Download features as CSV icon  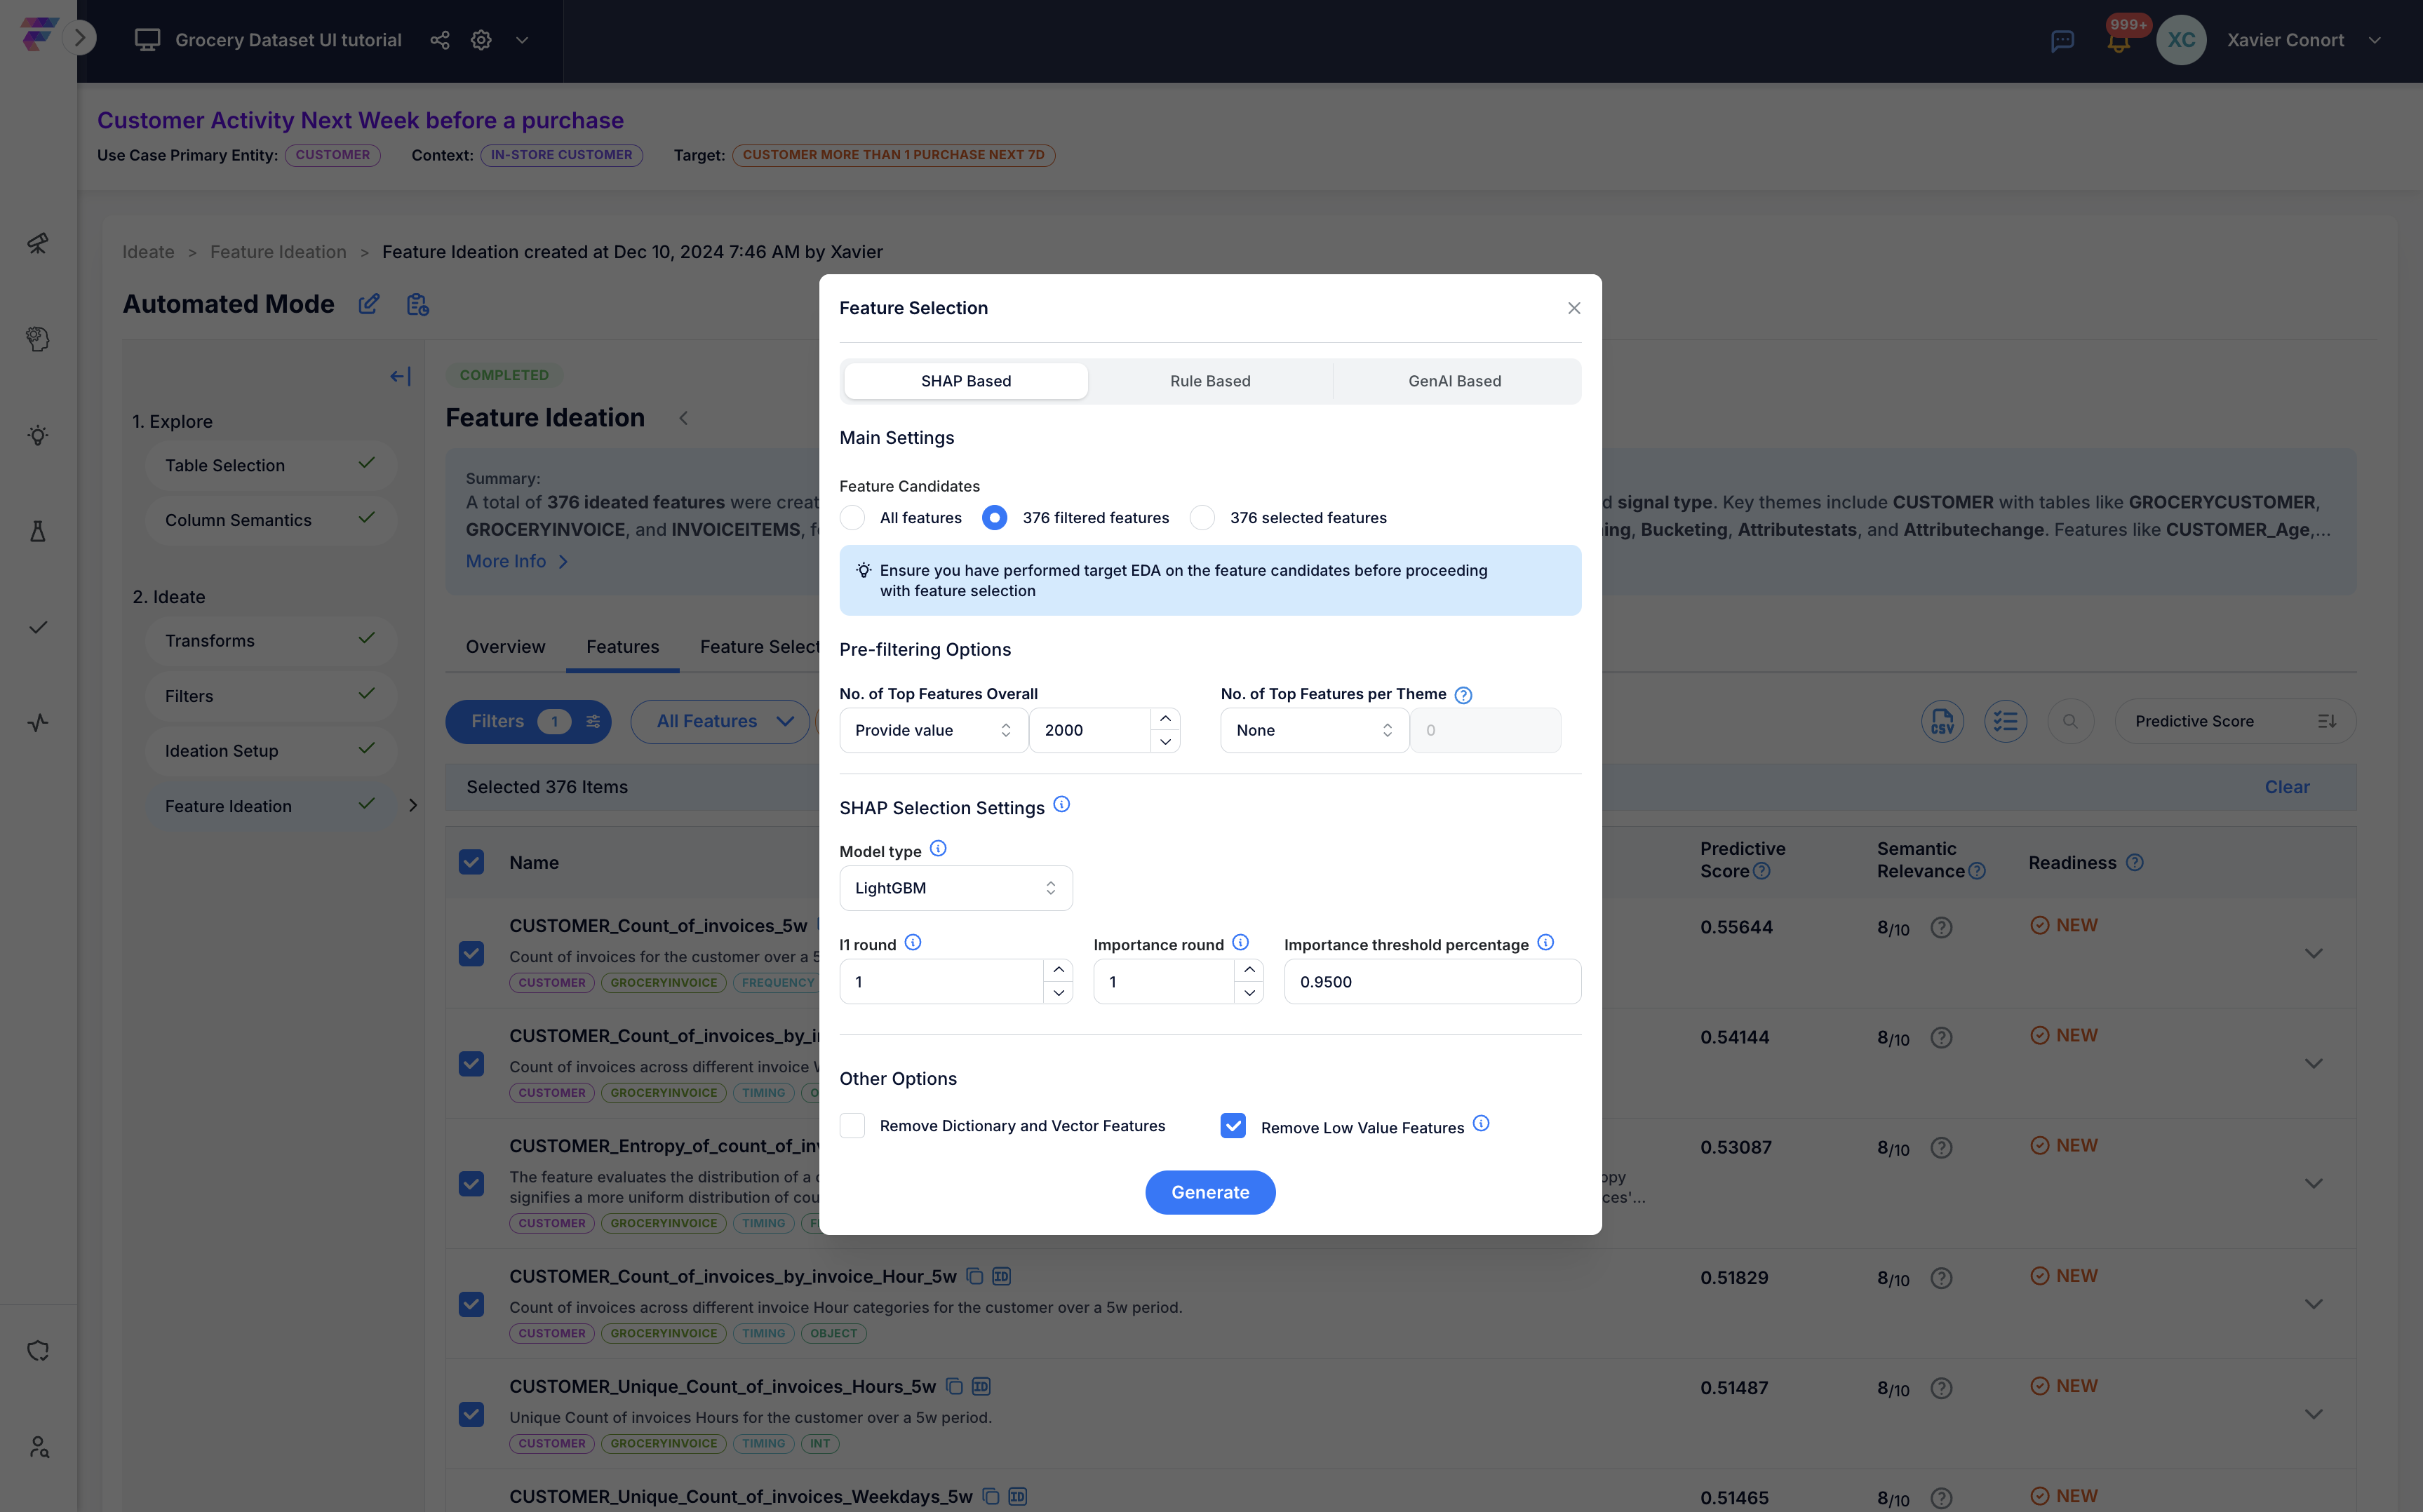click(1942, 721)
